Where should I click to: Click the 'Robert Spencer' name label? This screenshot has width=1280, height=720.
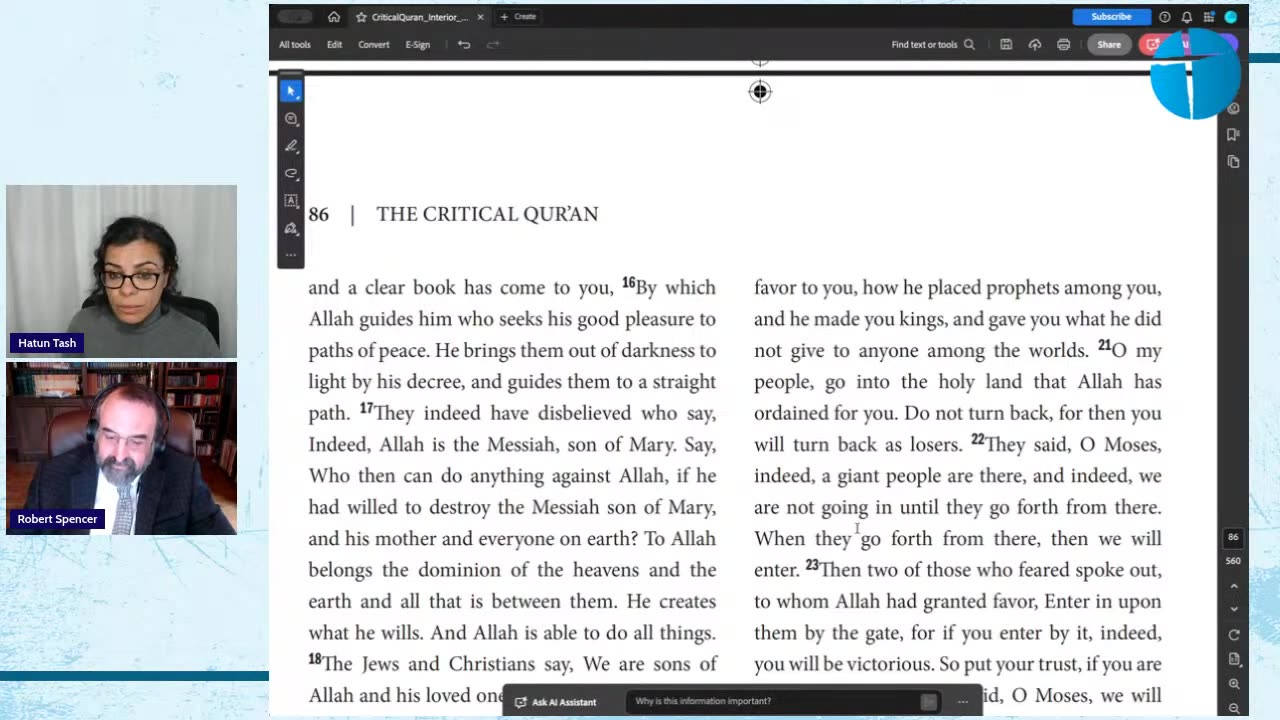click(x=57, y=520)
